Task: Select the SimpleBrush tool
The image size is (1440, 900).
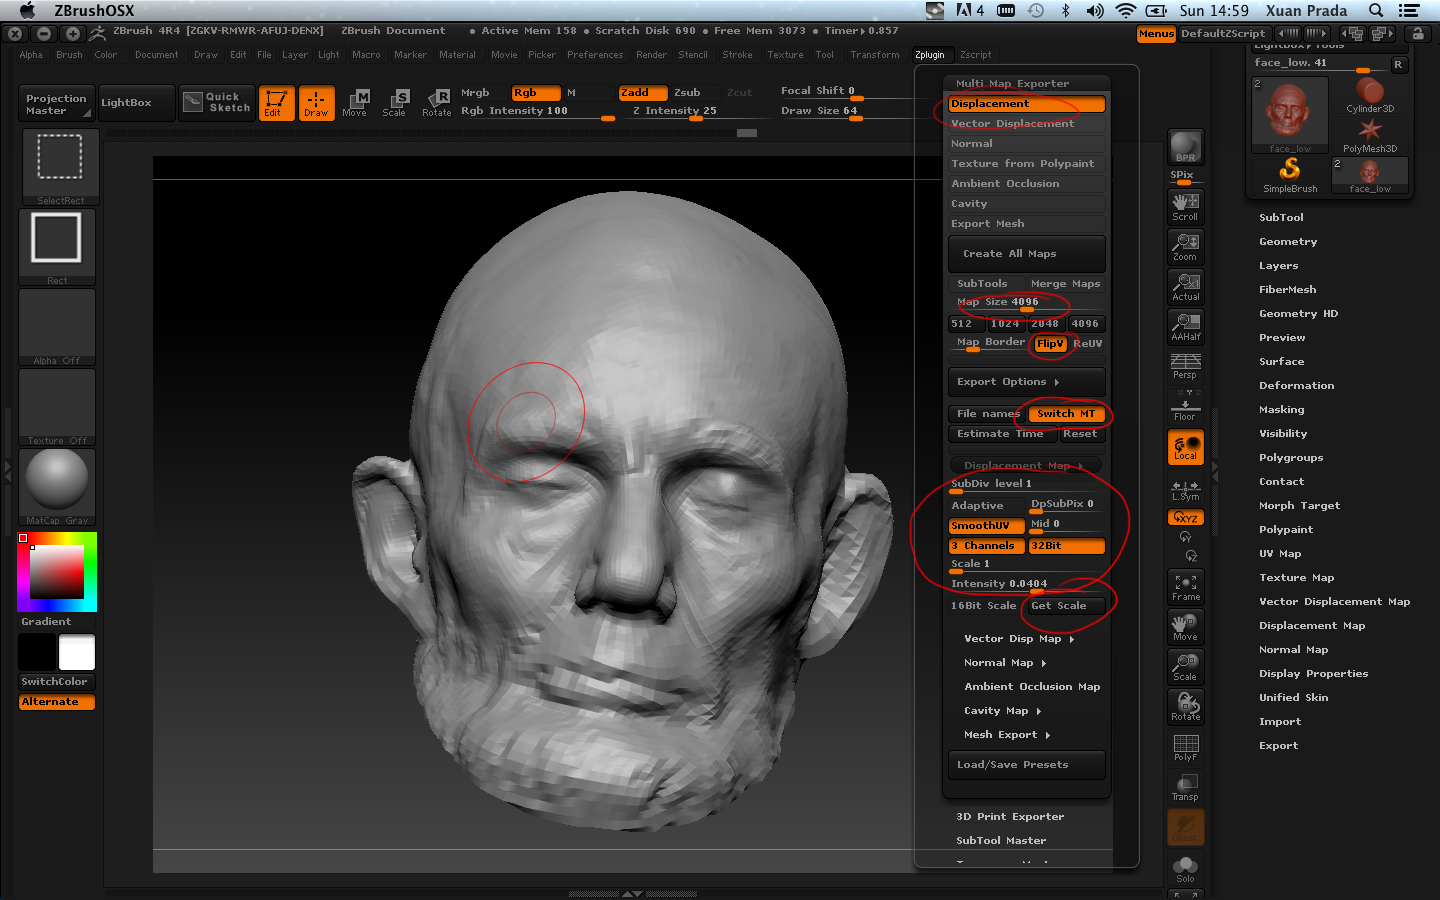Action: (1290, 175)
